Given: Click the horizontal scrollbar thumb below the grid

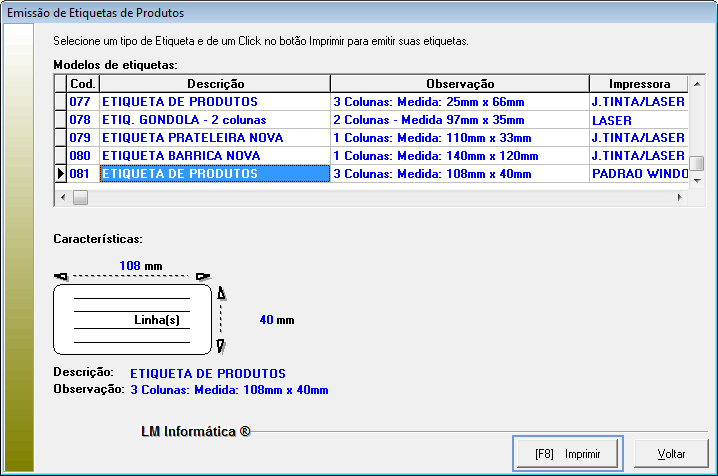Looking at the screenshot, I should (80, 198).
